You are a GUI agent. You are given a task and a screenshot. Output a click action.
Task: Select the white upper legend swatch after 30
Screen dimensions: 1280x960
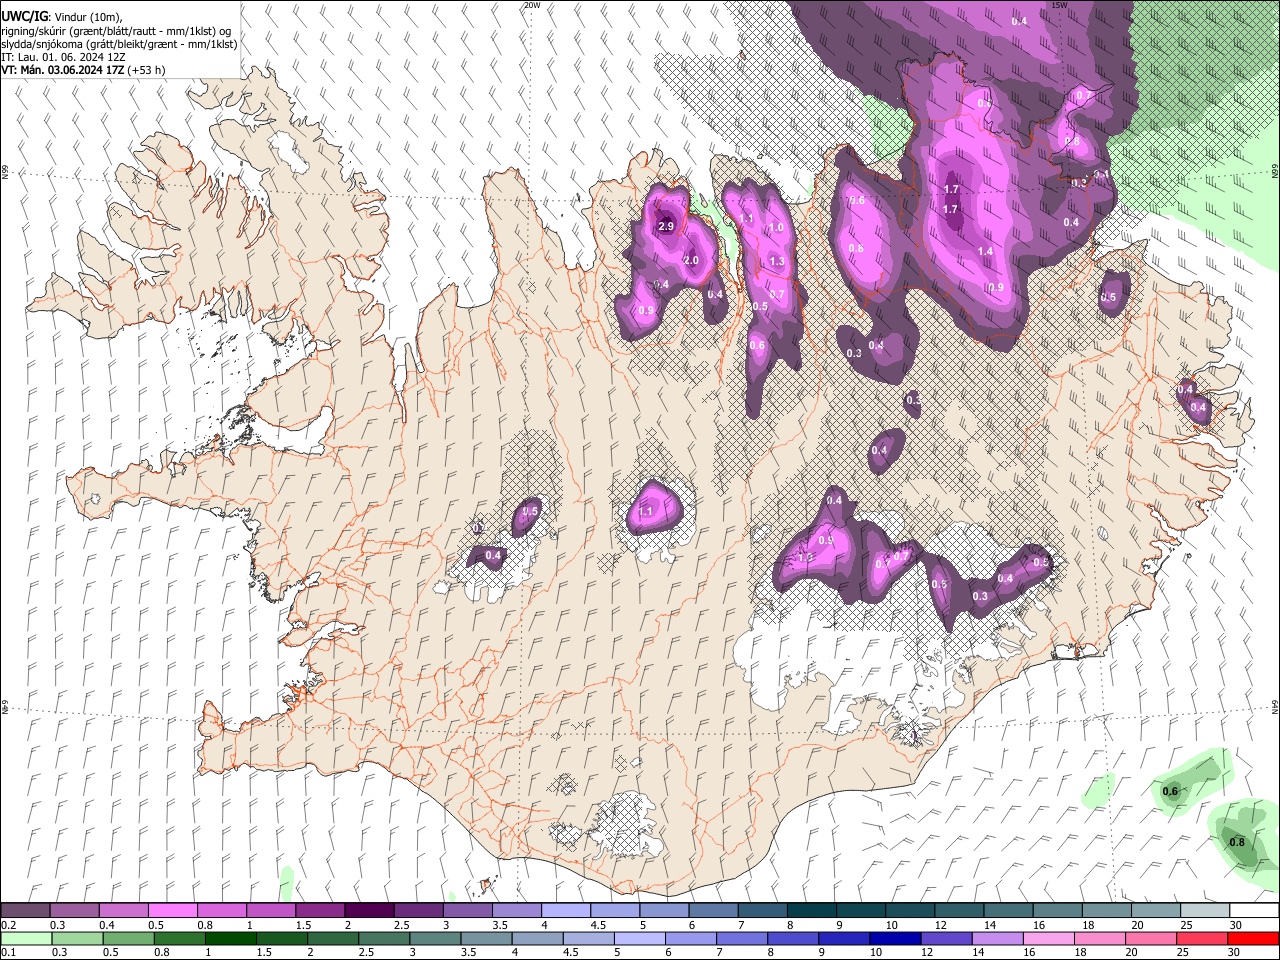pos(1253,911)
